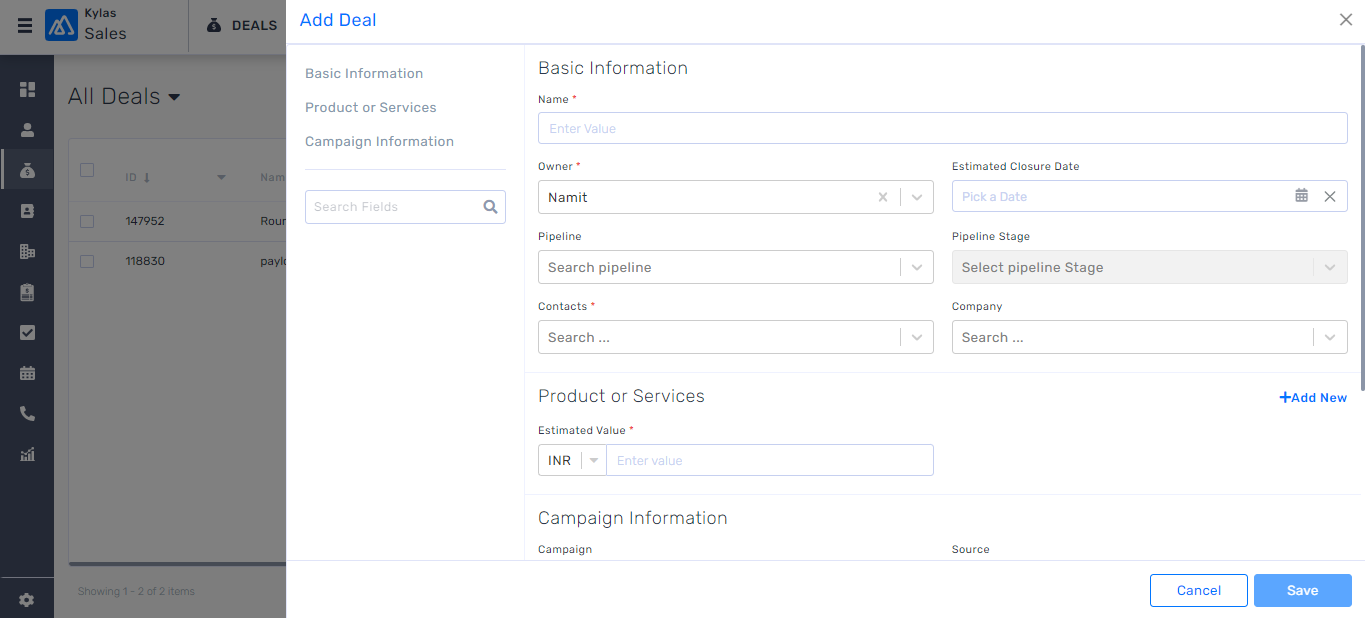Clear the Estimated Closure Date value
The width and height of the screenshot is (1365, 618).
click(1330, 197)
